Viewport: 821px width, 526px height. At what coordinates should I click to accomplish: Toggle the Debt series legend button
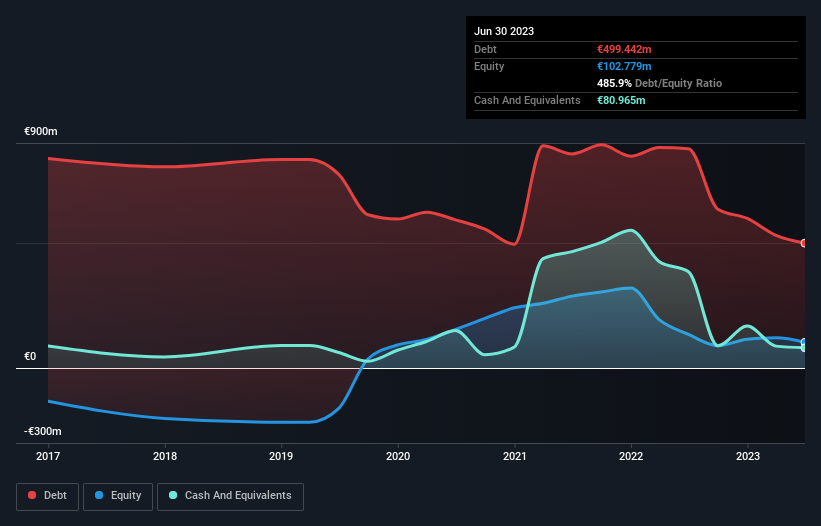tap(48, 496)
